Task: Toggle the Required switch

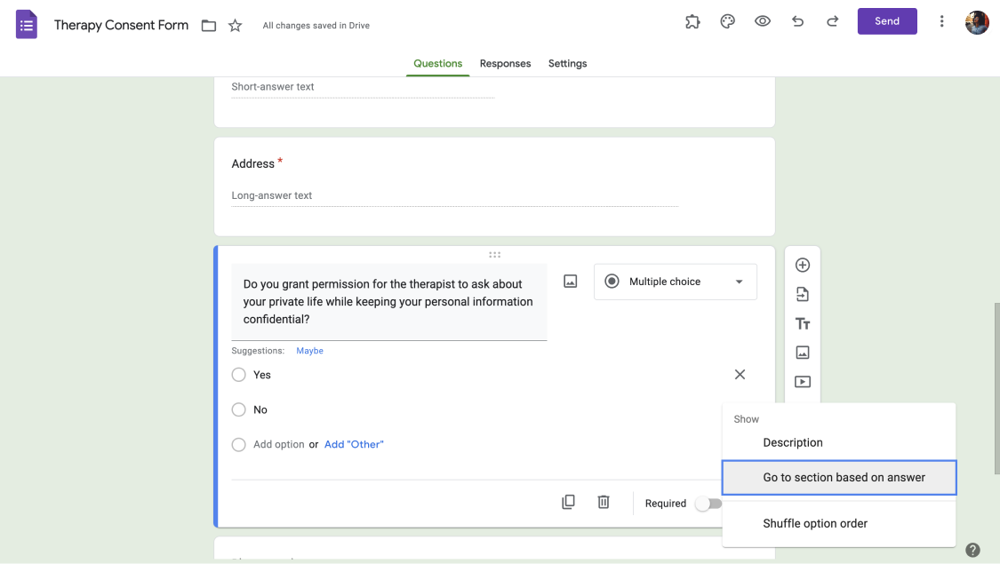Action: pyautogui.click(x=709, y=503)
